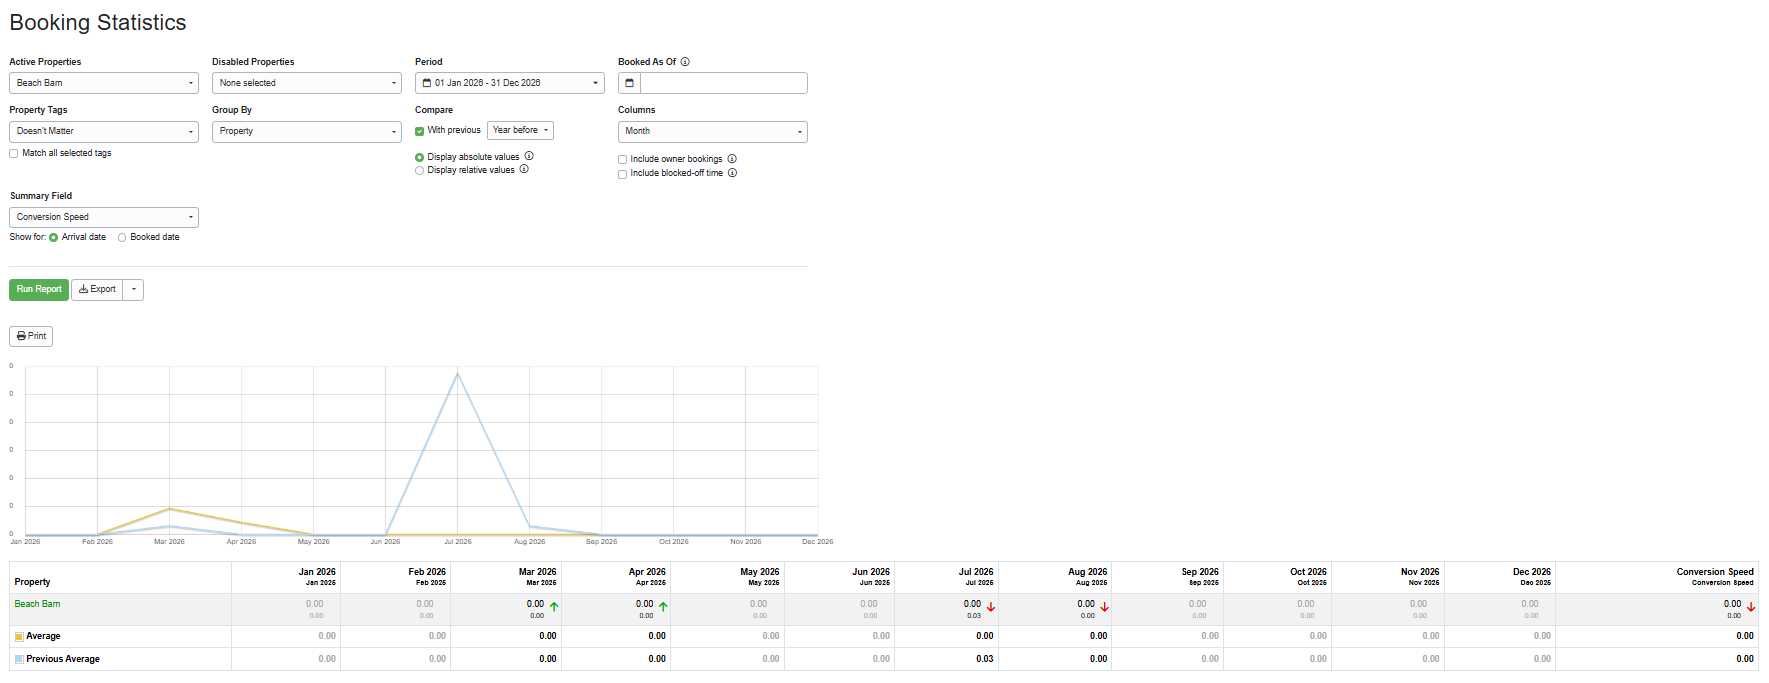The image size is (1769, 683).
Task: Click the green up arrow in Apr 2026 cell
Action: point(663,606)
